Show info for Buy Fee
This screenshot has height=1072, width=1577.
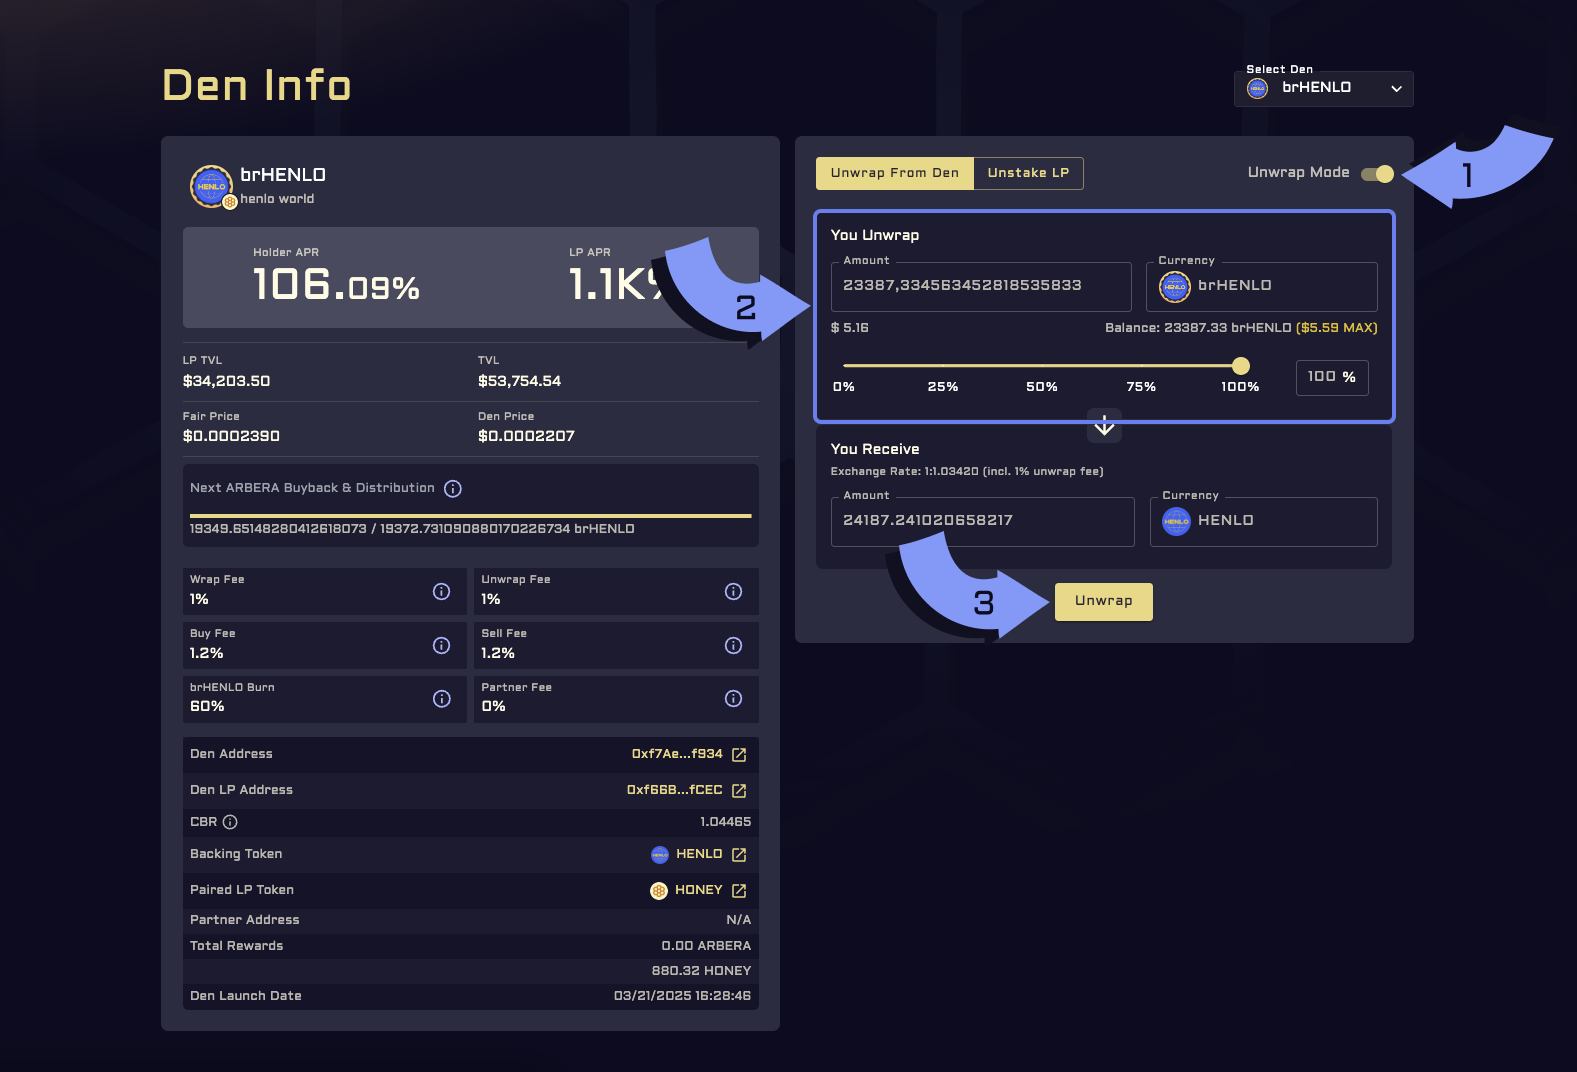pyautogui.click(x=441, y=645)
